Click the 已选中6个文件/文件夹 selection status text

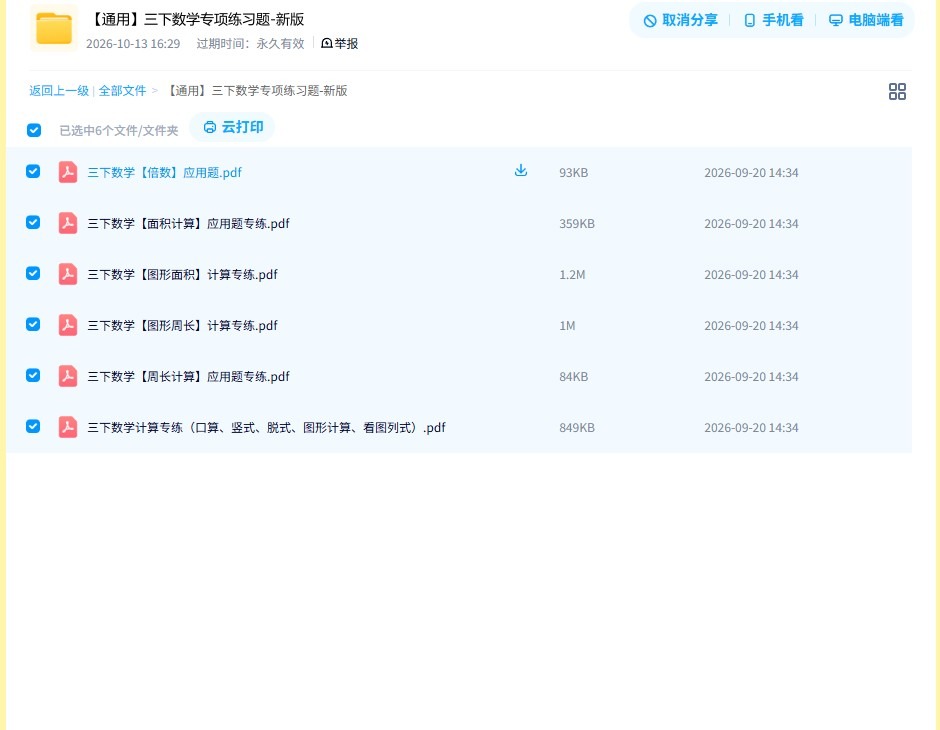119,131
